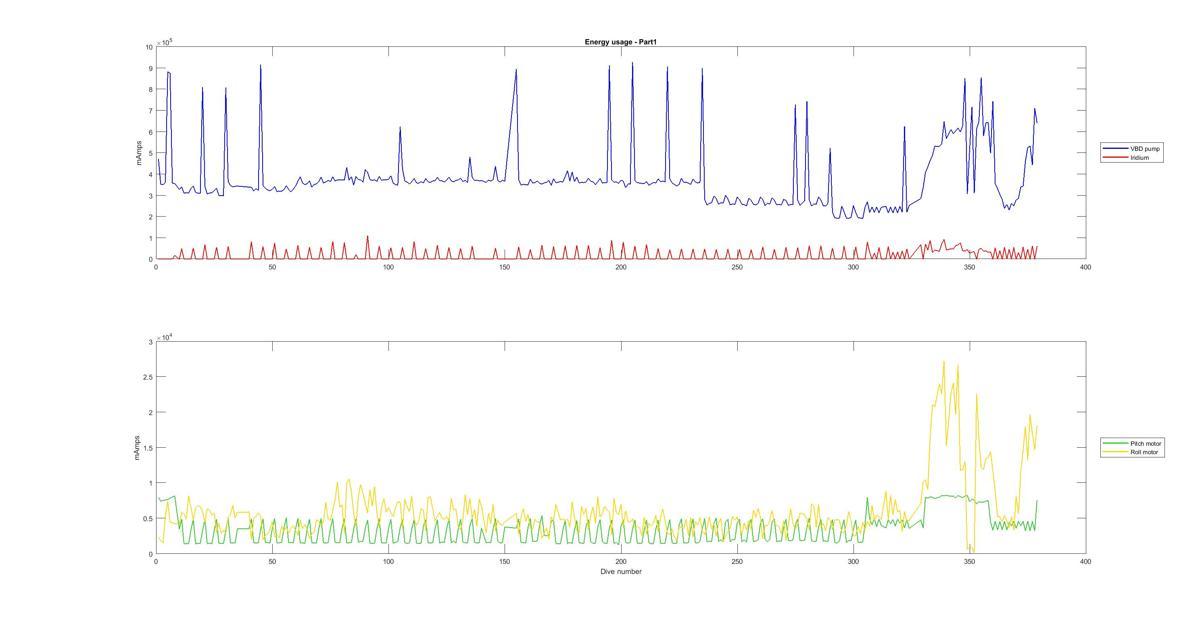Click tick label 250 under the upper plot
1200x622 pixels.
[x=737, y=267]
